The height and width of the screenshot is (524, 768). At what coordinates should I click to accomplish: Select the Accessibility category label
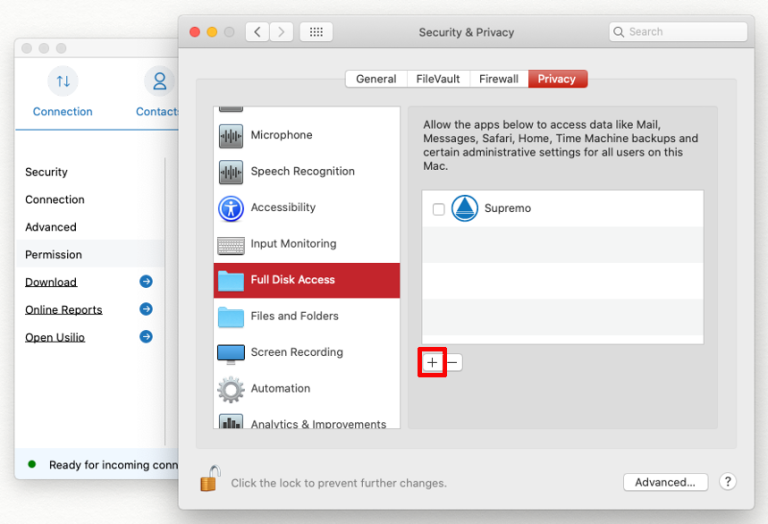[283, 207]
